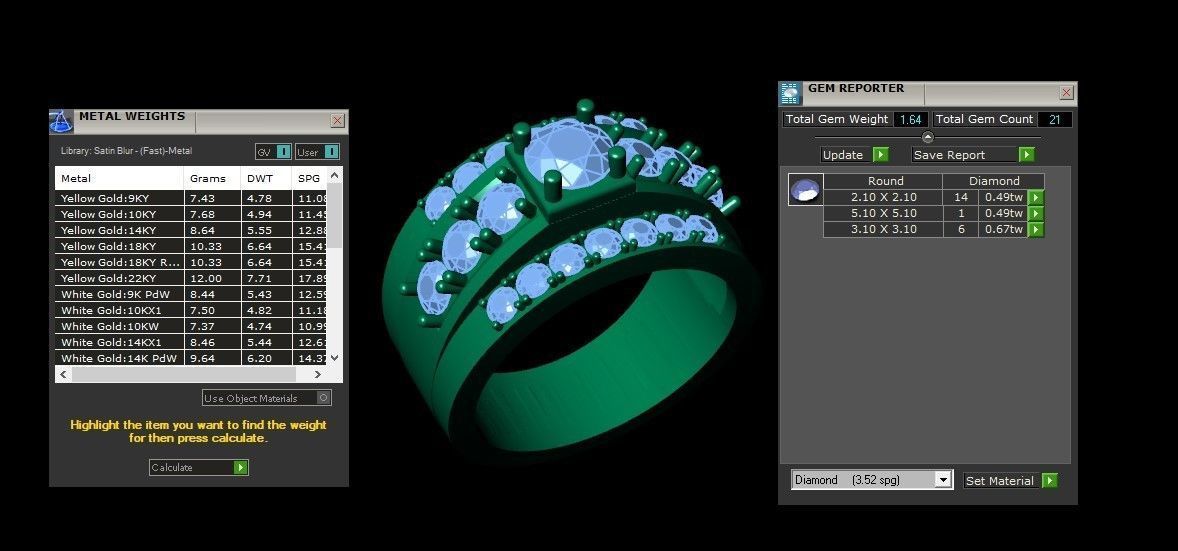Select the Yellow Gold:14KY row
The image size is (1178, 551).
point(192,230)
